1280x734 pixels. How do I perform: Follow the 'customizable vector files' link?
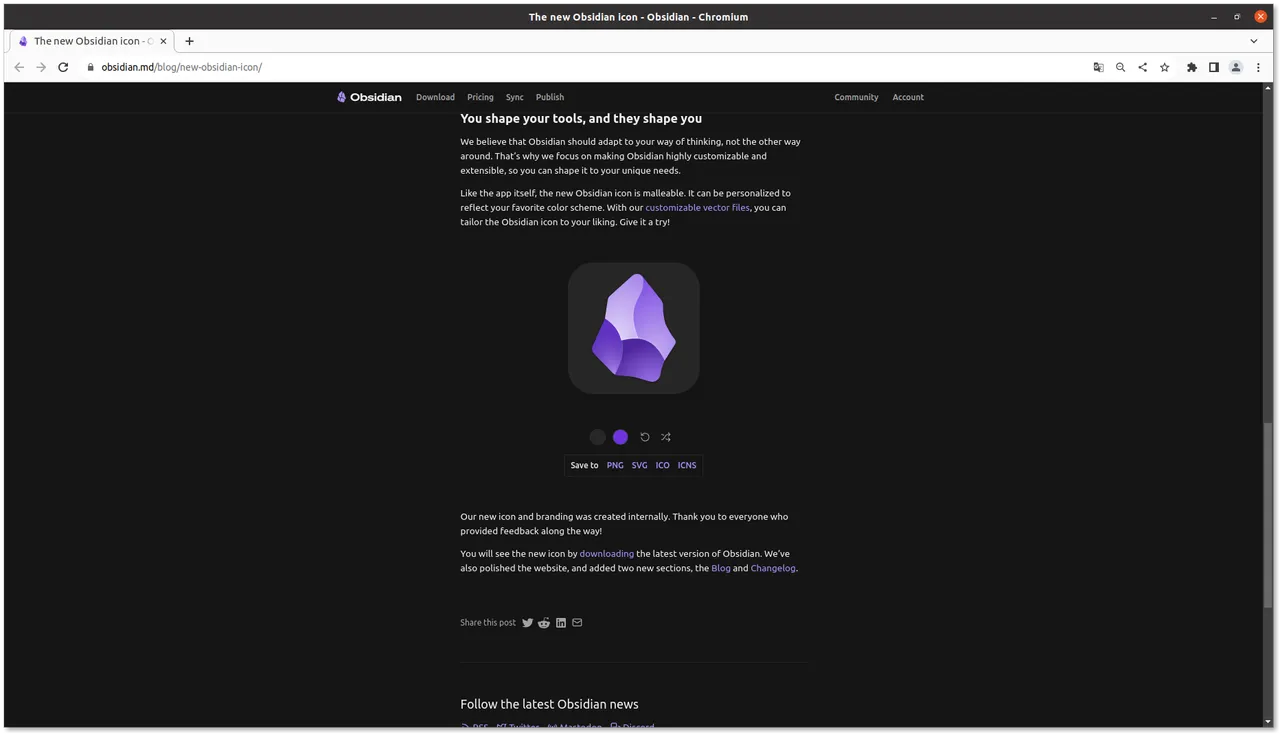coord(697,208)
